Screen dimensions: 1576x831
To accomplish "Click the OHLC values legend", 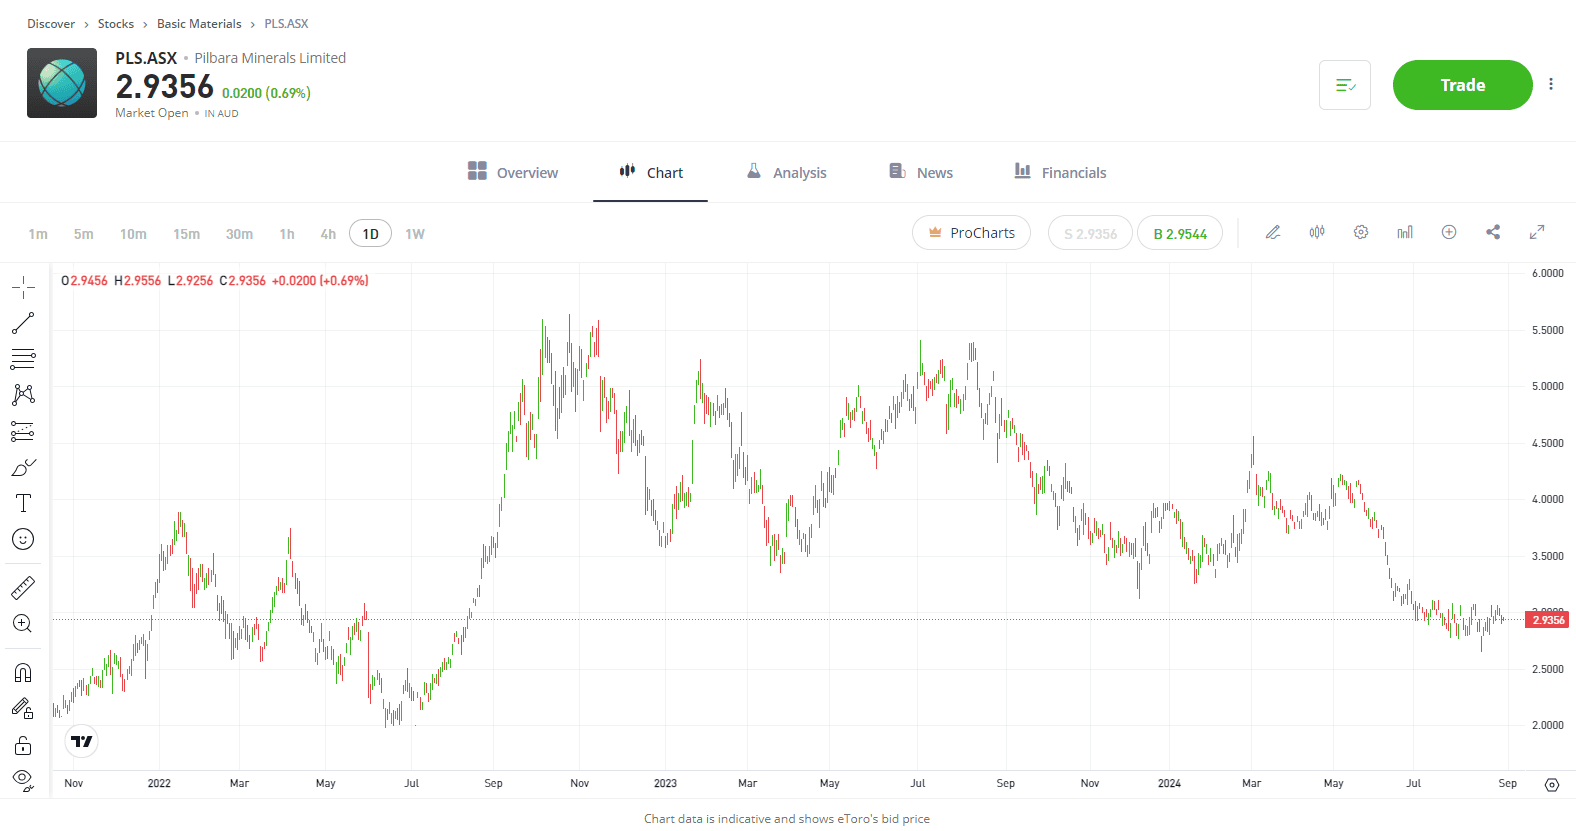I will tap(215, 281).
